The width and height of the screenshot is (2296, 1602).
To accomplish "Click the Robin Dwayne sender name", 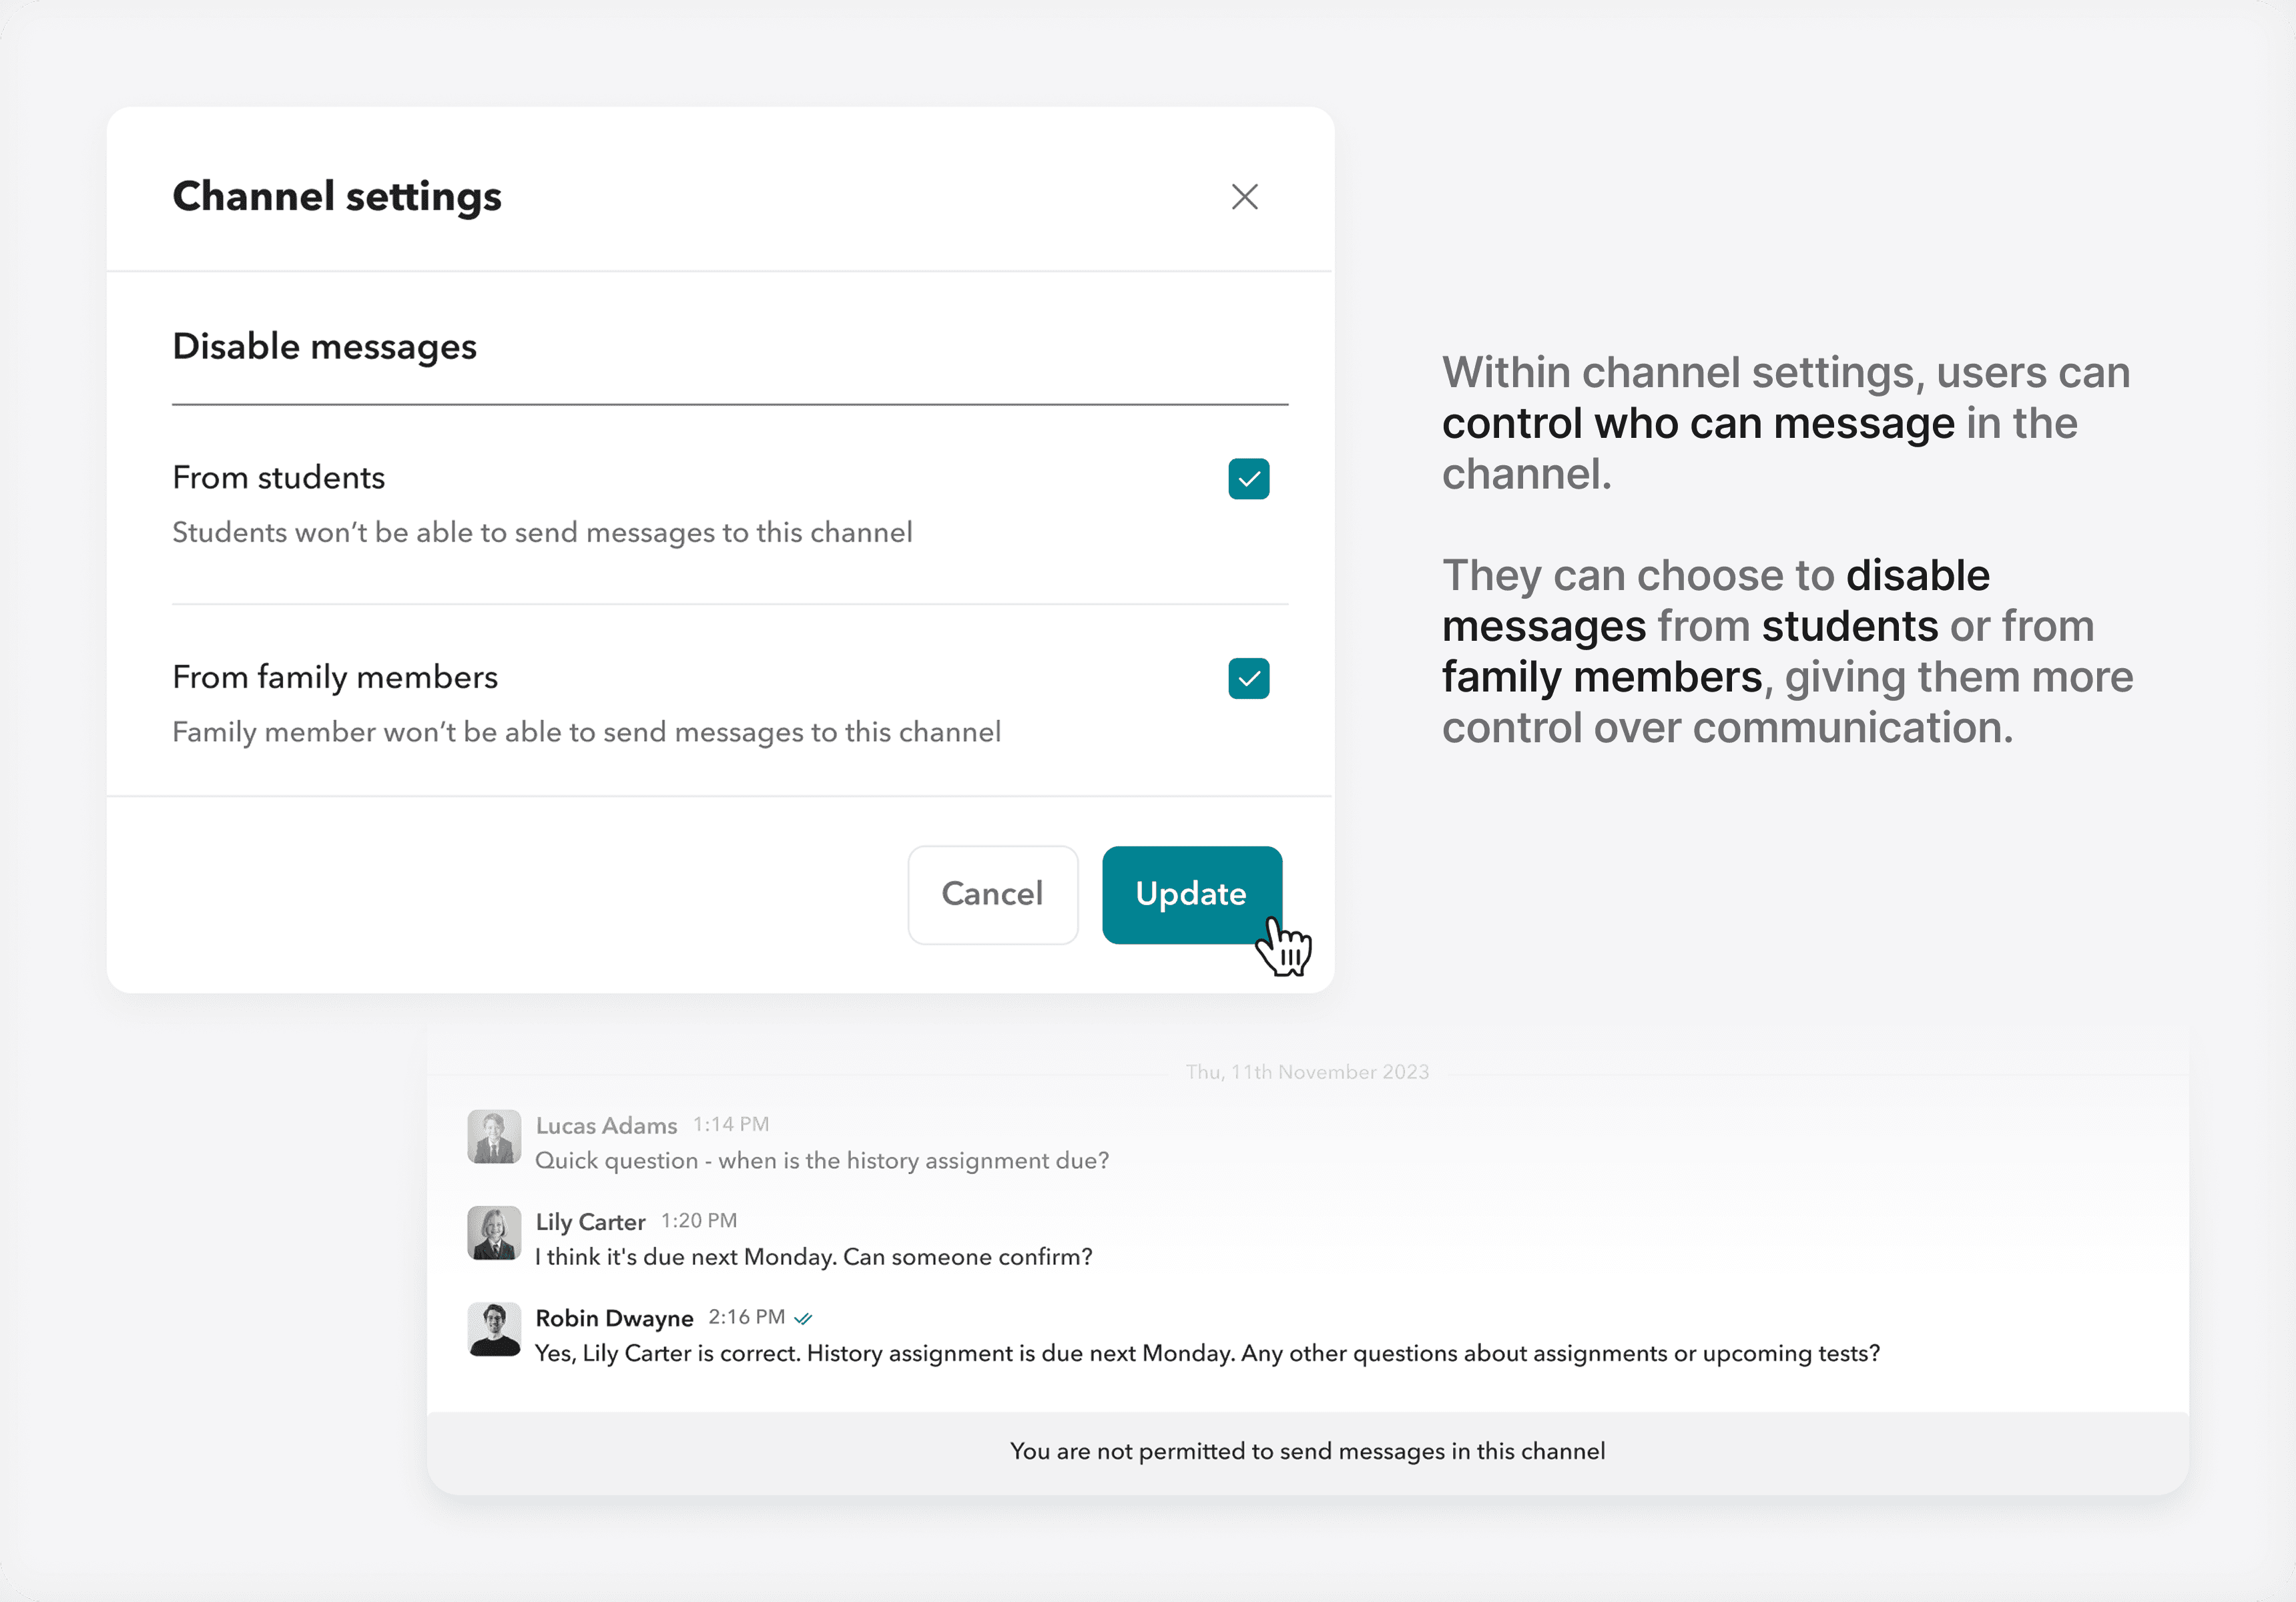I will coord(614,1318).
